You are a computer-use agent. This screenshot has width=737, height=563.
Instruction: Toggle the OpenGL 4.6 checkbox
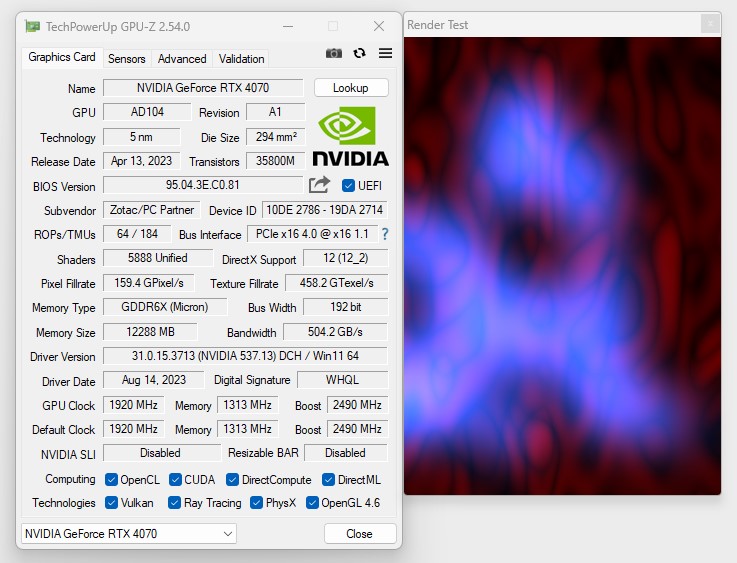312,502
